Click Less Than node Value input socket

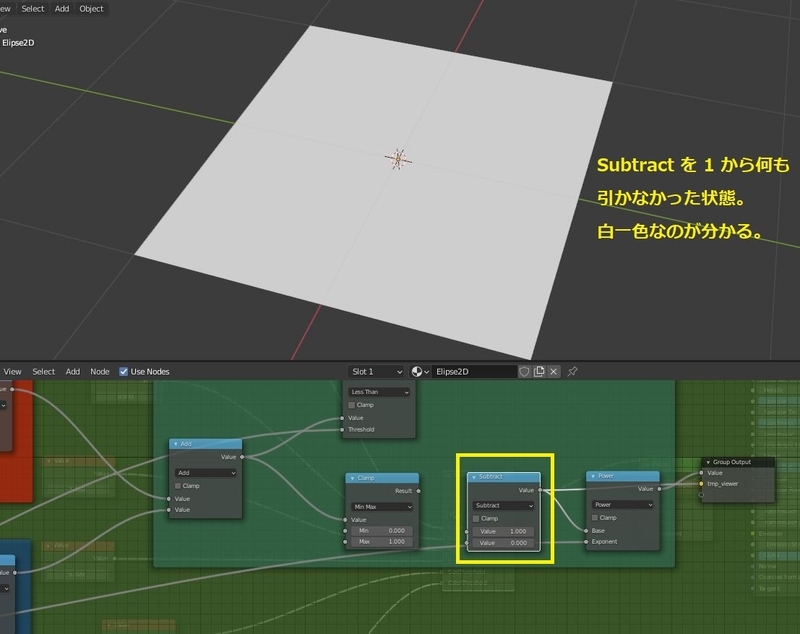(x=342, y=418)
